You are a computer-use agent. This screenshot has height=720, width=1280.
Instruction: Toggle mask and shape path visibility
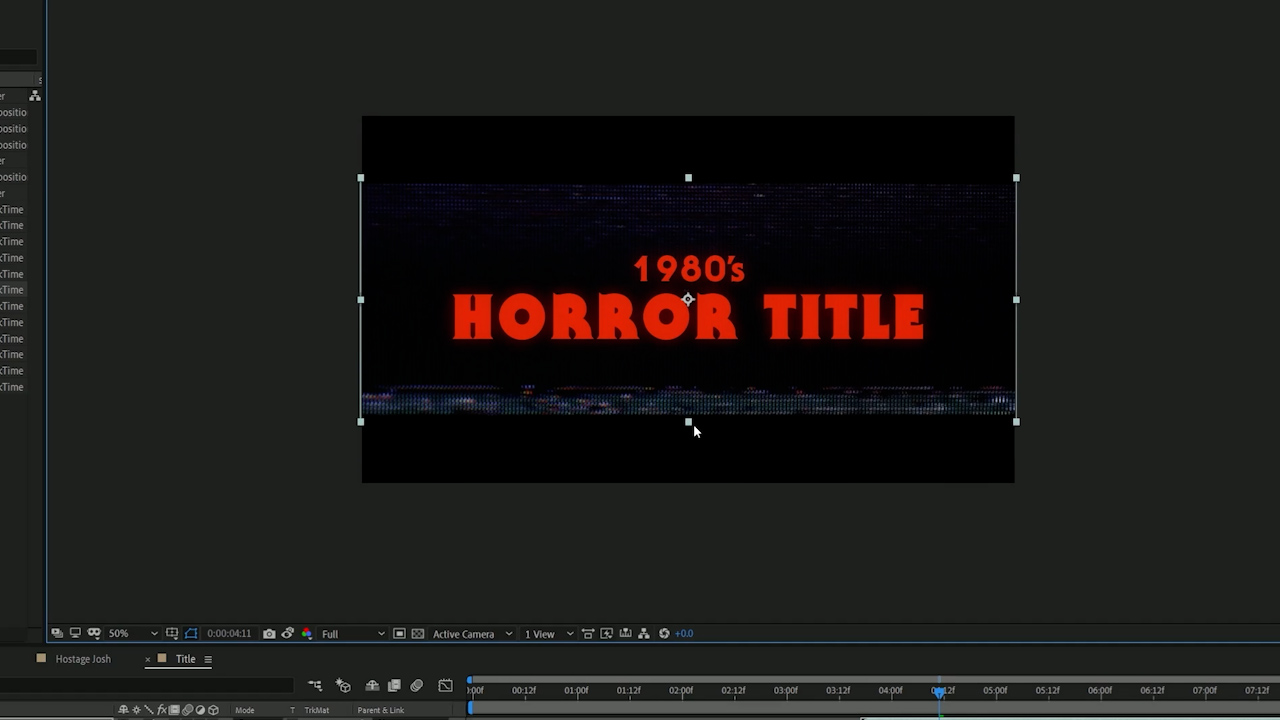point(191,633)
